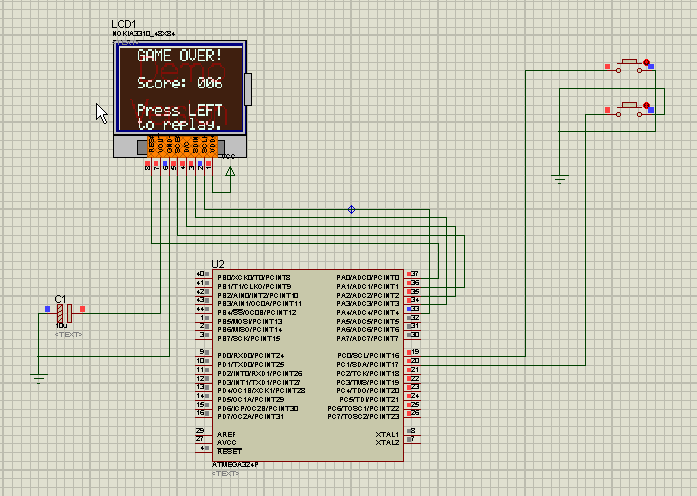The height and width of the screenshot is (496, 697).
Task: Click the Press LEFT line on LCD
Action: point(180,110)
